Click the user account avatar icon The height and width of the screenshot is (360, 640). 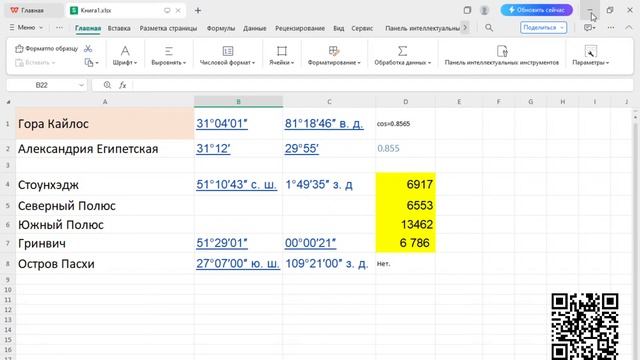484,10
